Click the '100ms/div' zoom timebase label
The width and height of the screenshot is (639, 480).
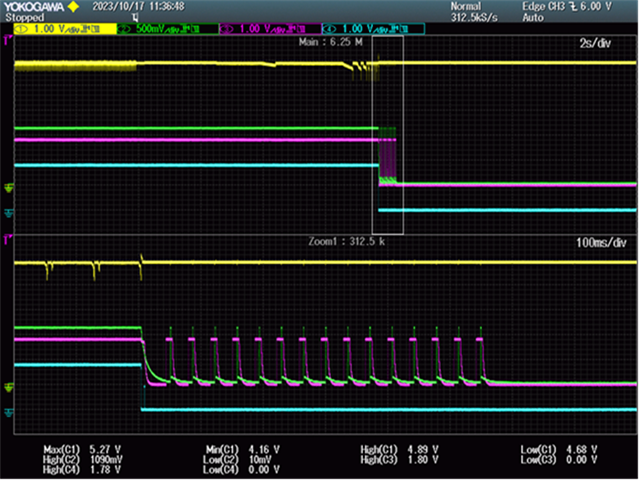coord(601,243)
